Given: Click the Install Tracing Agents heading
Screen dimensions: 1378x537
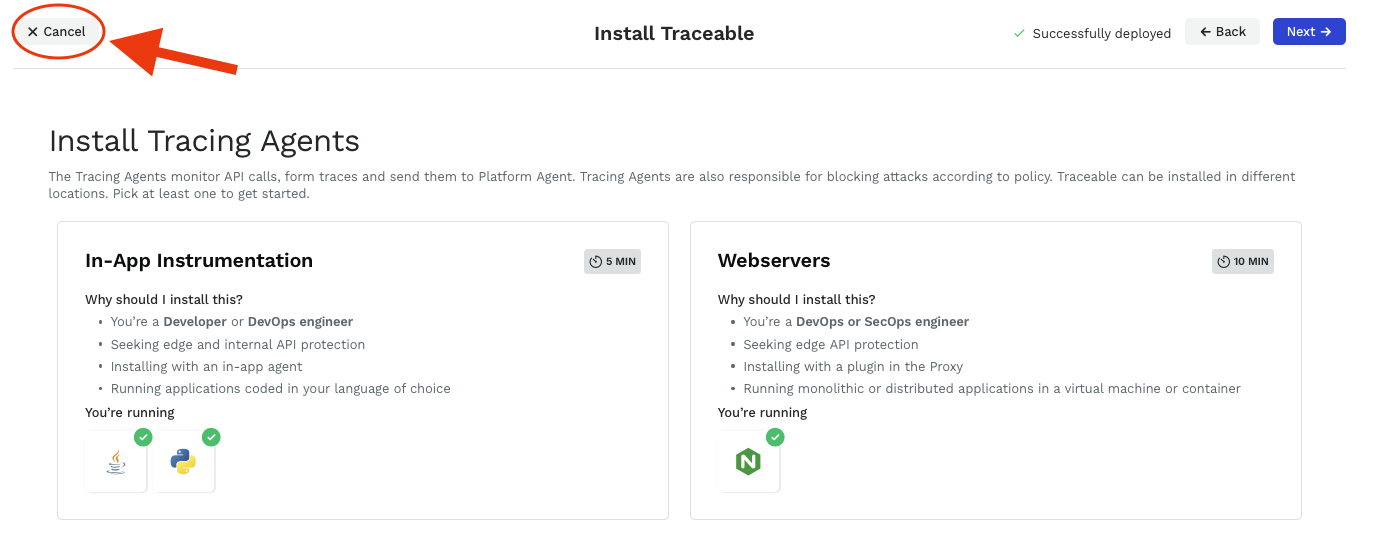Looking at the screenshot, I should click(204, 141).
